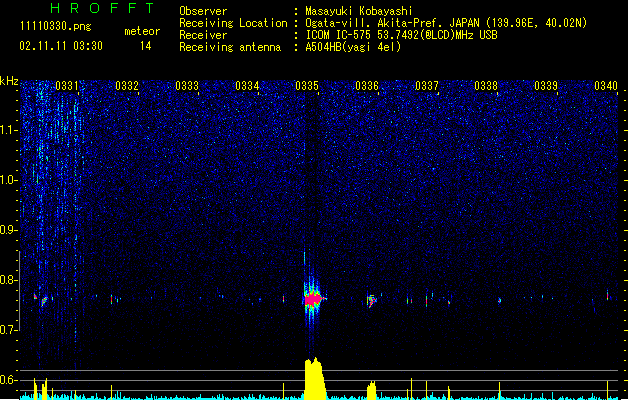This screenshot has width=629, height=400.
Task: Click the 1.1 frequency axis label
Action: (9, 130)
